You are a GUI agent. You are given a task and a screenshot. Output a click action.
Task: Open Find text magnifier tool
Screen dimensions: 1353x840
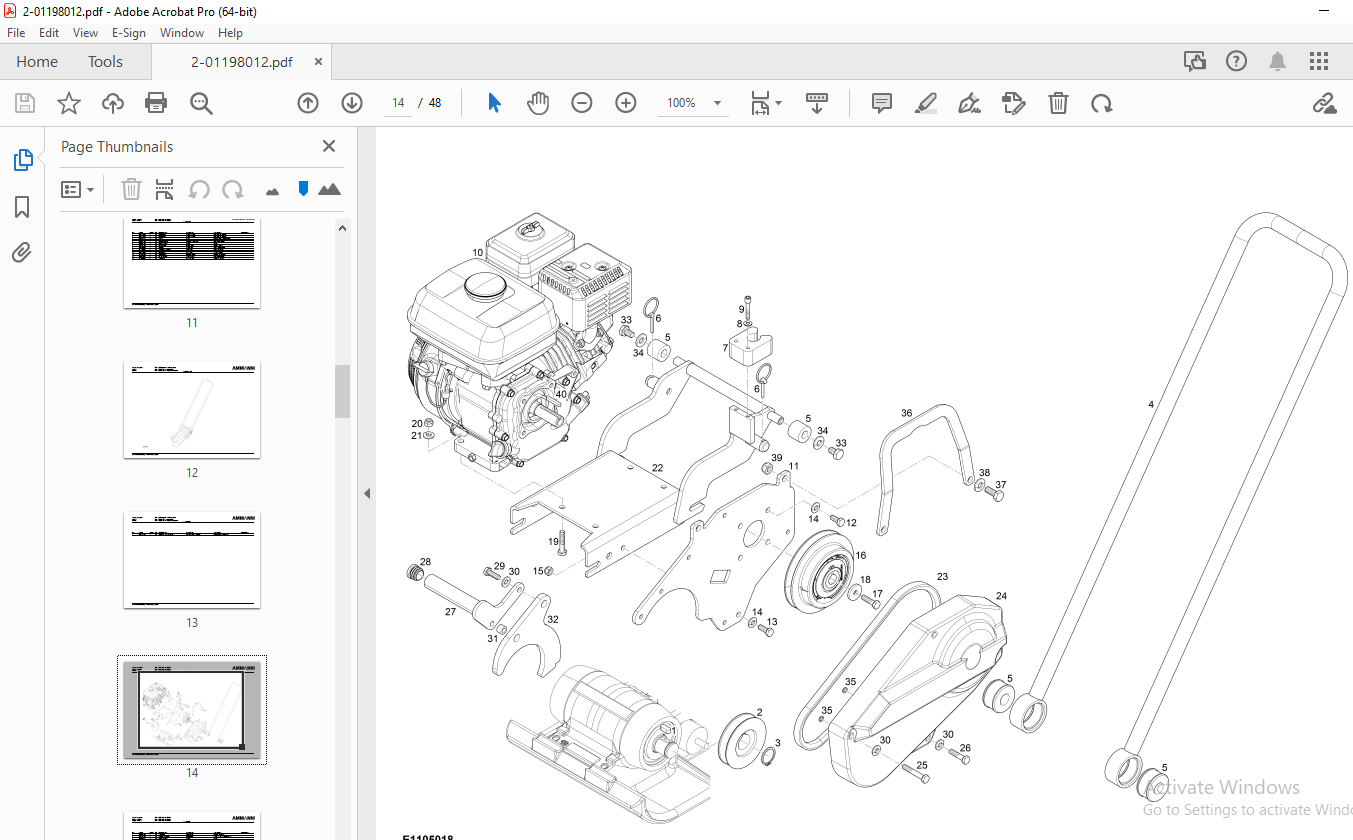click(x=201, y=103)
